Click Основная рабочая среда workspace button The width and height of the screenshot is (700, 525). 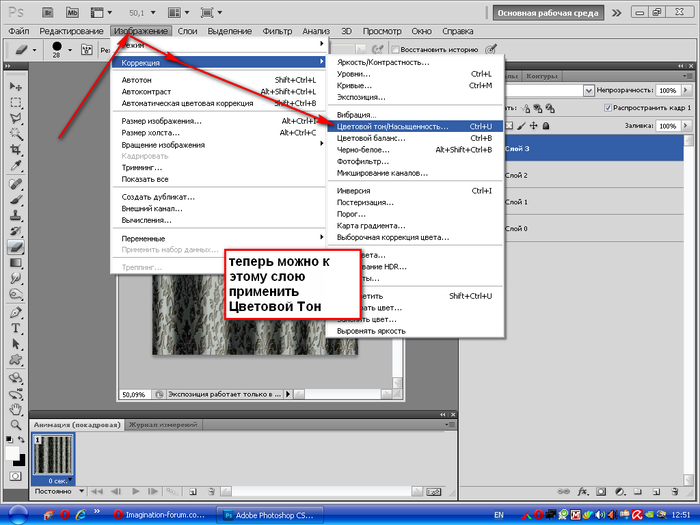(548, 13)
